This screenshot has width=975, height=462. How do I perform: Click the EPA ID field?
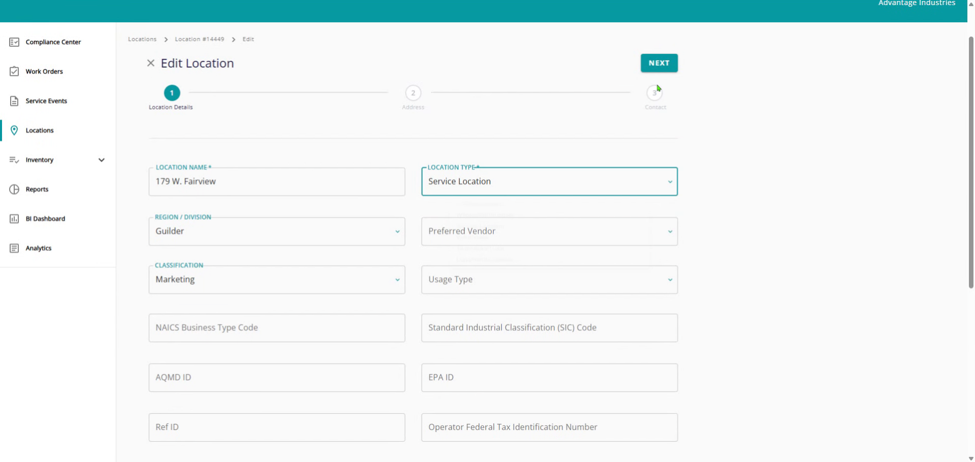click(x=549, y=377)
